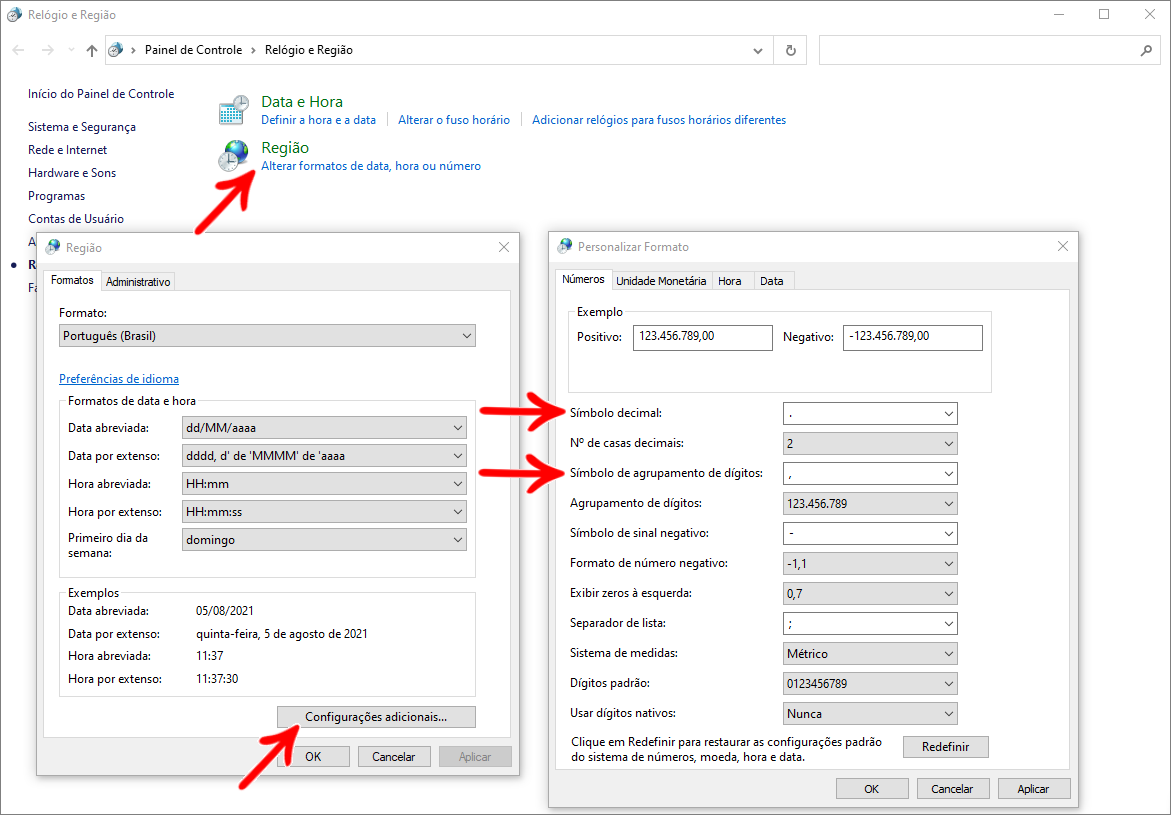Open the Hora por extenso dropdown
The height and width of the screenshot is (815, 1171).
[324, 512]
